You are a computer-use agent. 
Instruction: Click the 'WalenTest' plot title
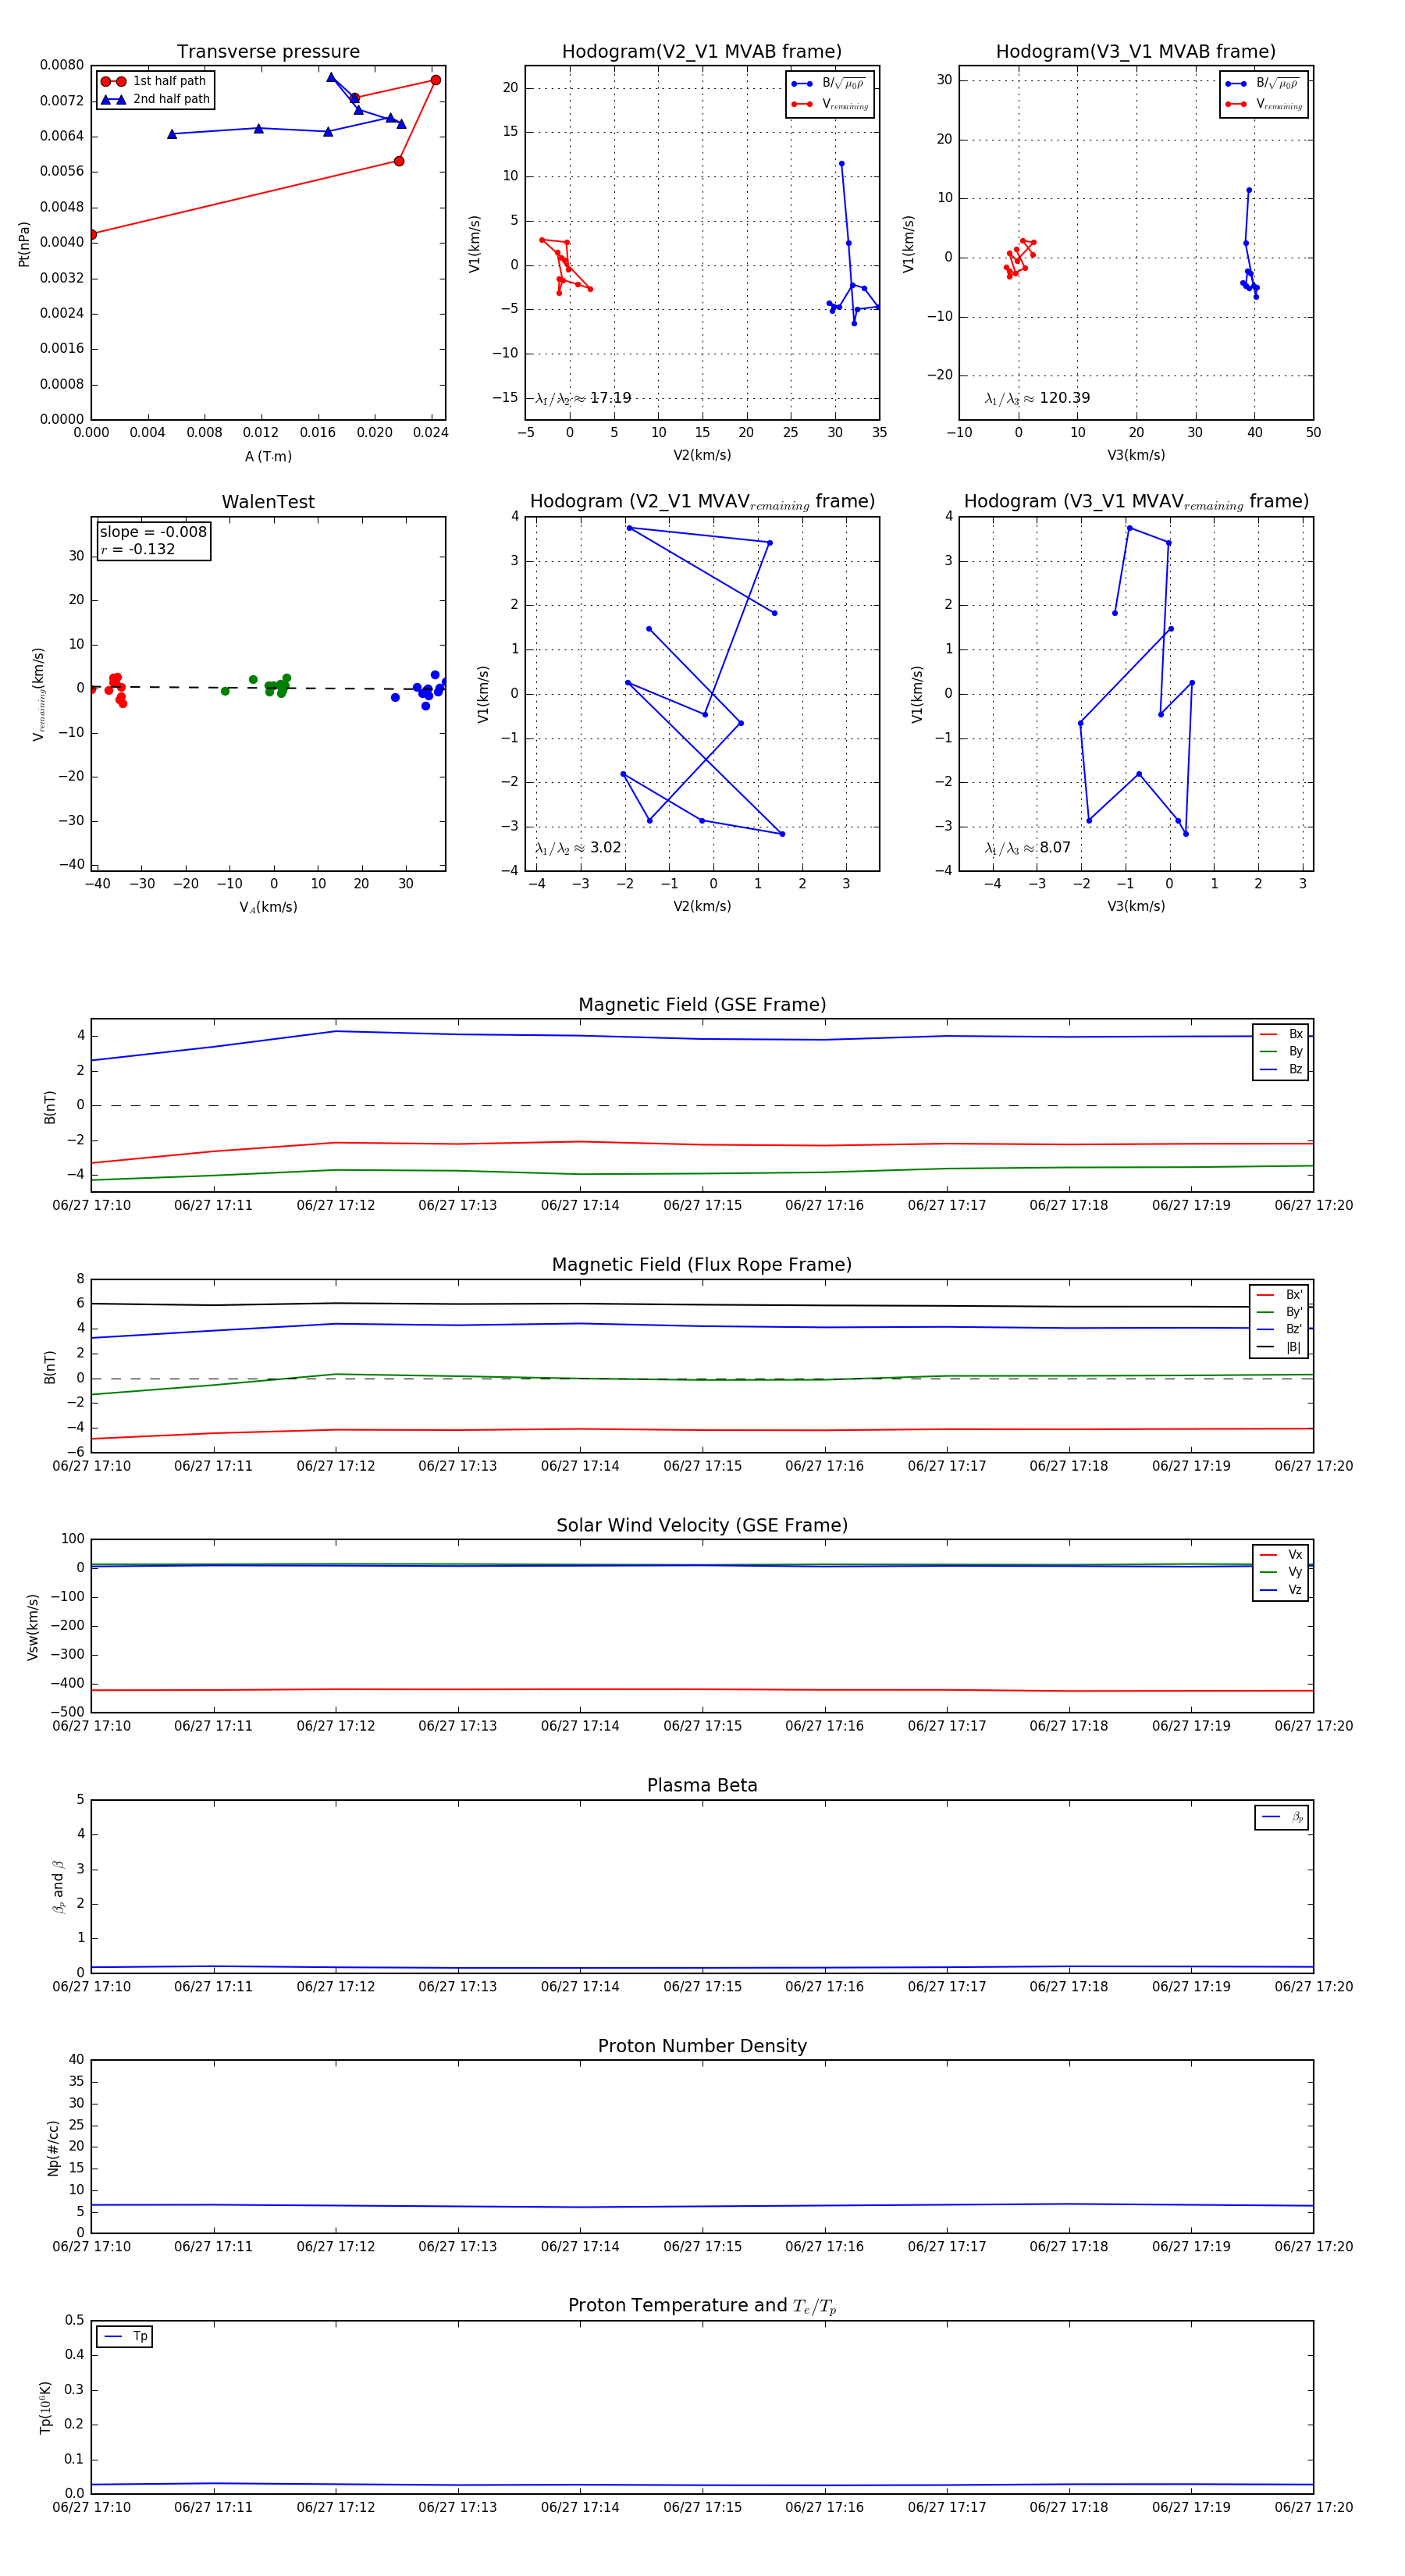(268, 502)
